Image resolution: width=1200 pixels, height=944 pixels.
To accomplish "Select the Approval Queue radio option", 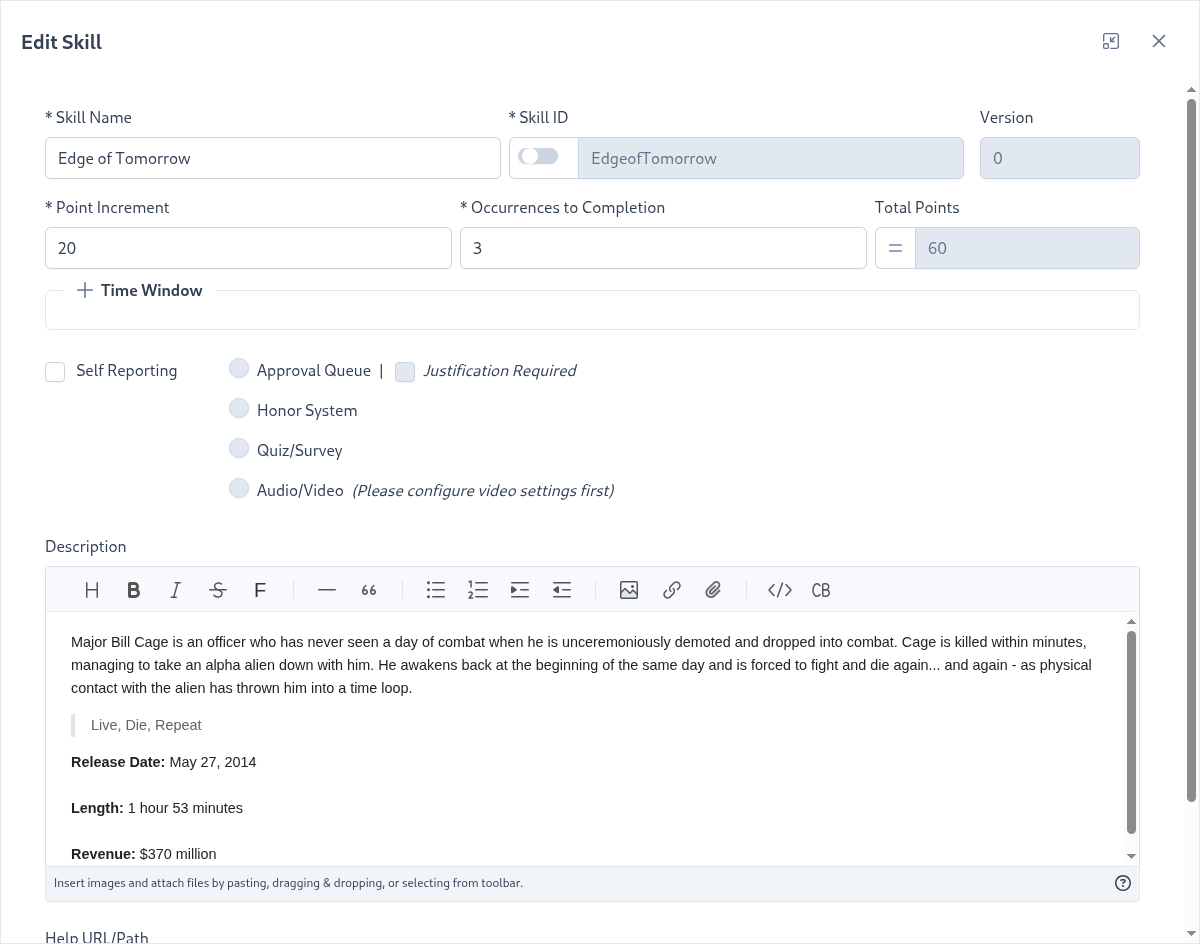I will tap(239, 369).
